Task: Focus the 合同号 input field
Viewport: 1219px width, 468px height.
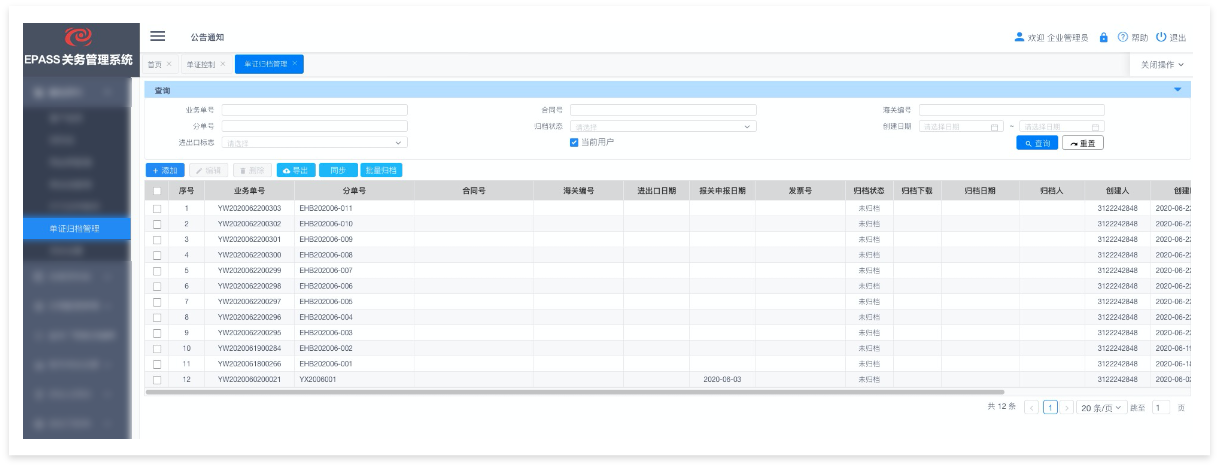Action: [x=663, y=110]
